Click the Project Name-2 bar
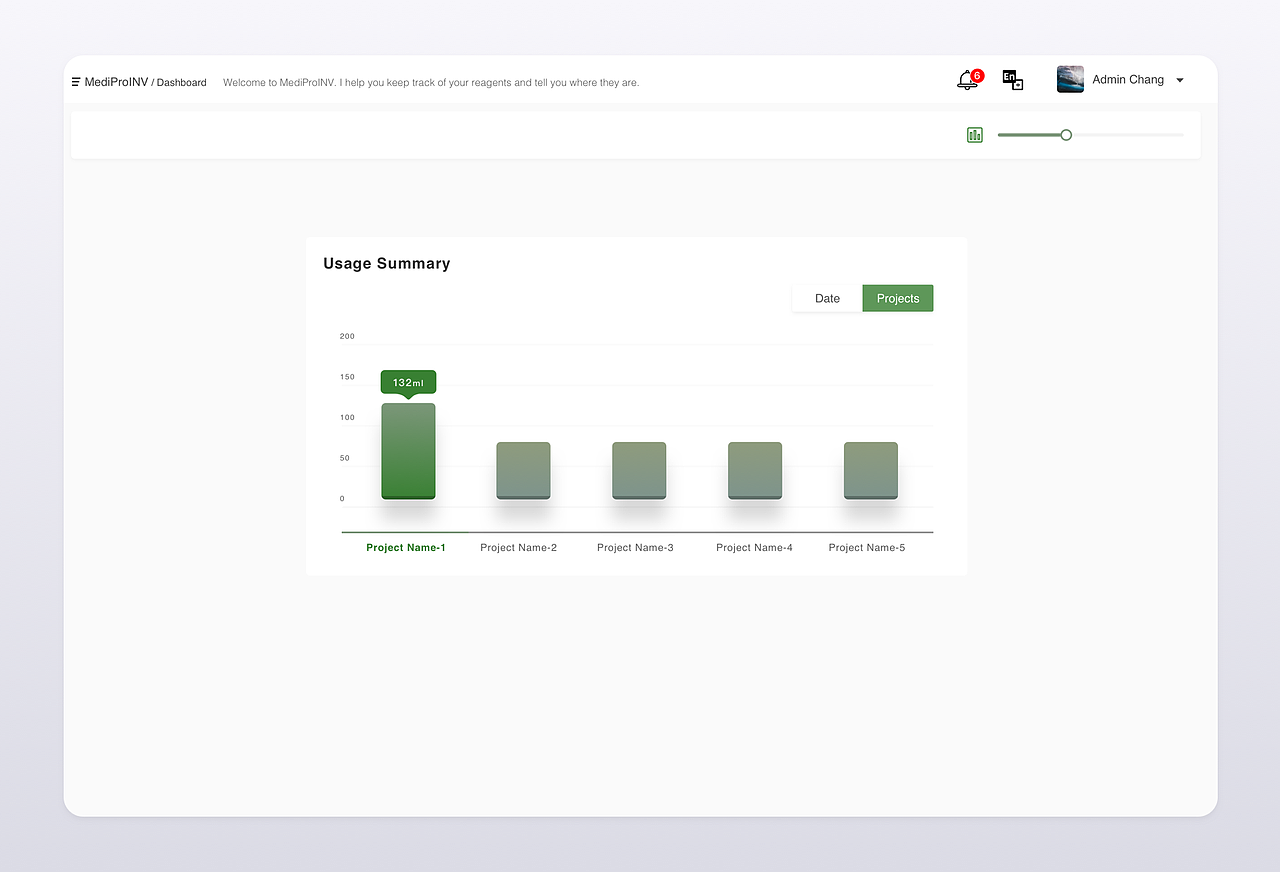This screenshot has width=1280, height=872. point(523,470)
